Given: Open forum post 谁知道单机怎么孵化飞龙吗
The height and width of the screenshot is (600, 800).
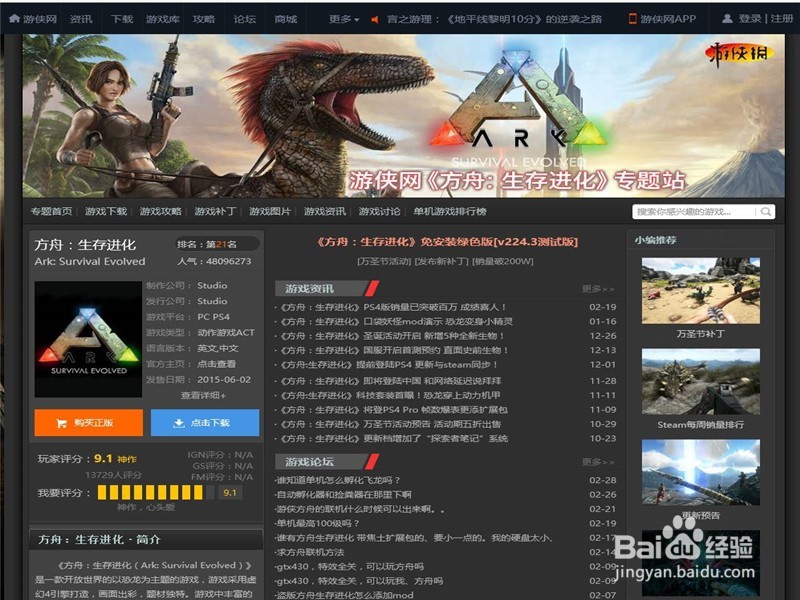Looking at the screenshot, I should (338, 480).
